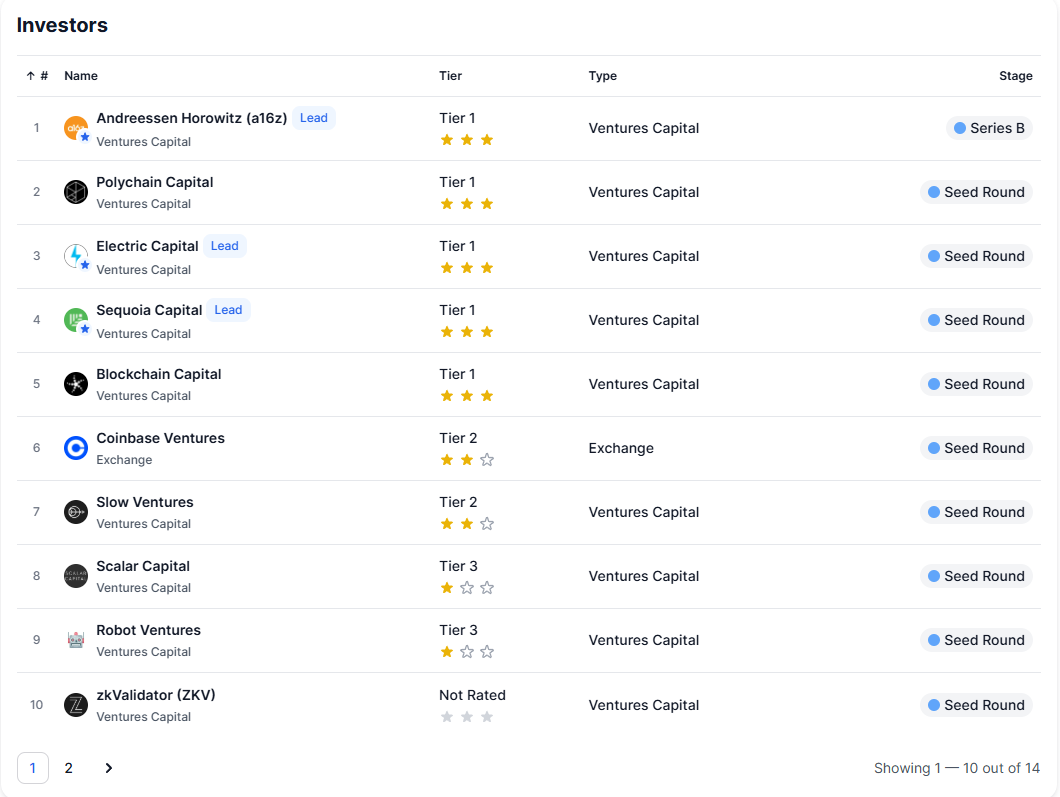Image resolution: width=1060 pixels, height=797 pixels.
Task: Click the Polychain Capital logo icon
Action: 76,192
